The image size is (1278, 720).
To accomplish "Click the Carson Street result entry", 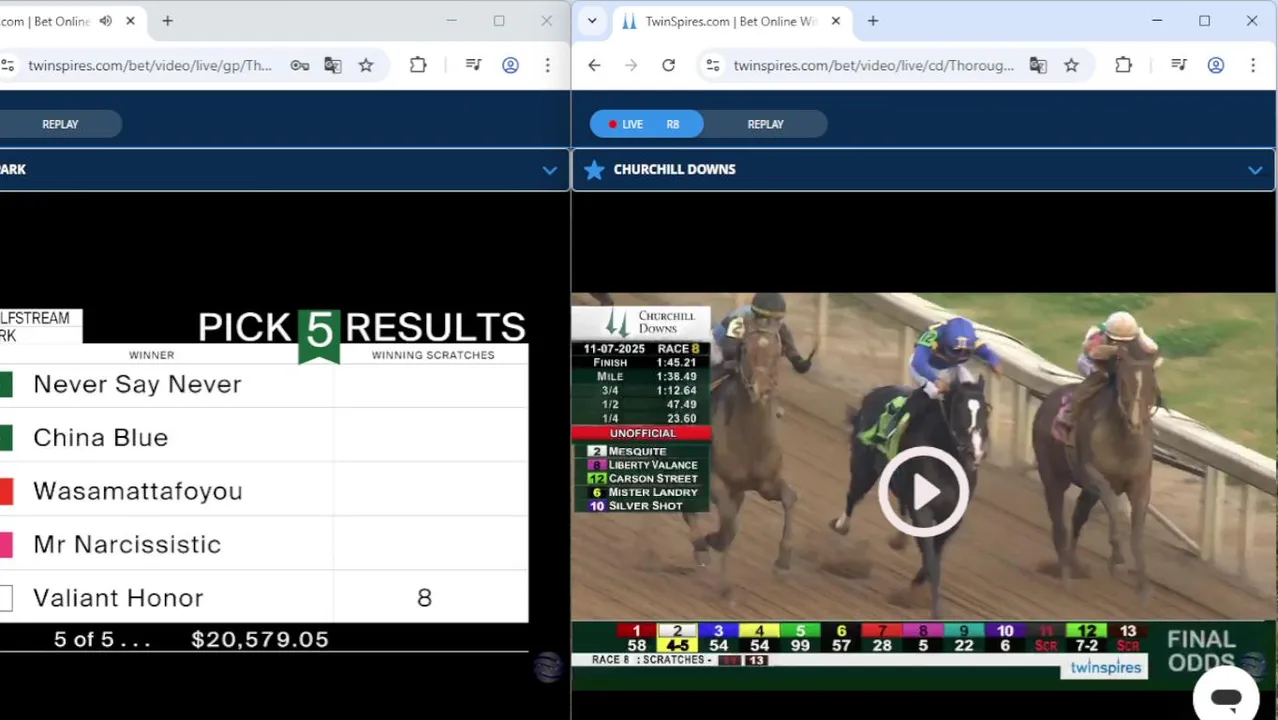I will tap(641, 479).
